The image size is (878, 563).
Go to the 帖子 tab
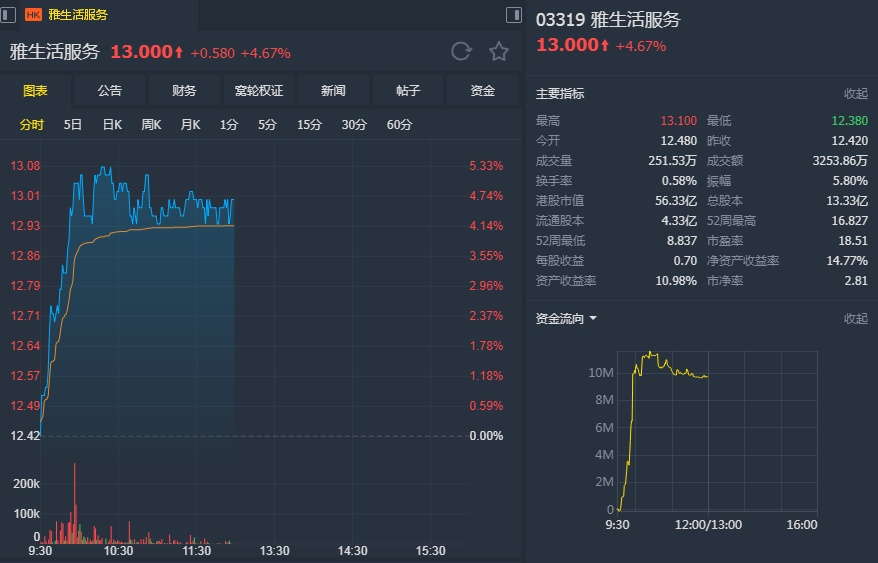[x=408, y=91]
